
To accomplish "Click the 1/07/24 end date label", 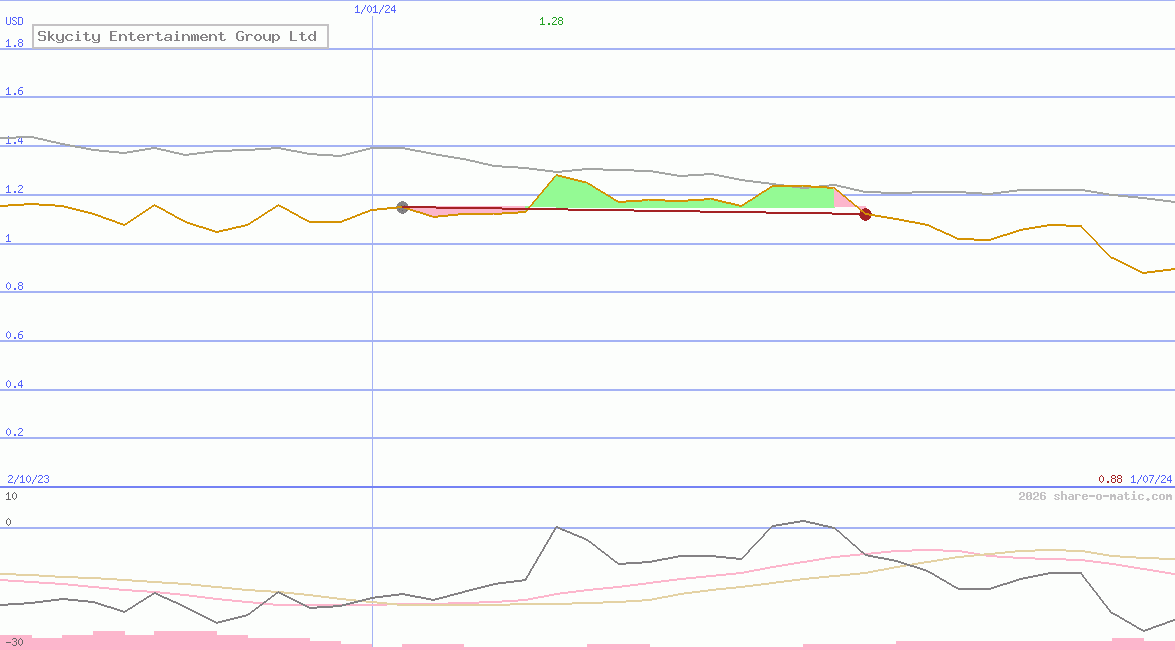I will (1151, 479).
